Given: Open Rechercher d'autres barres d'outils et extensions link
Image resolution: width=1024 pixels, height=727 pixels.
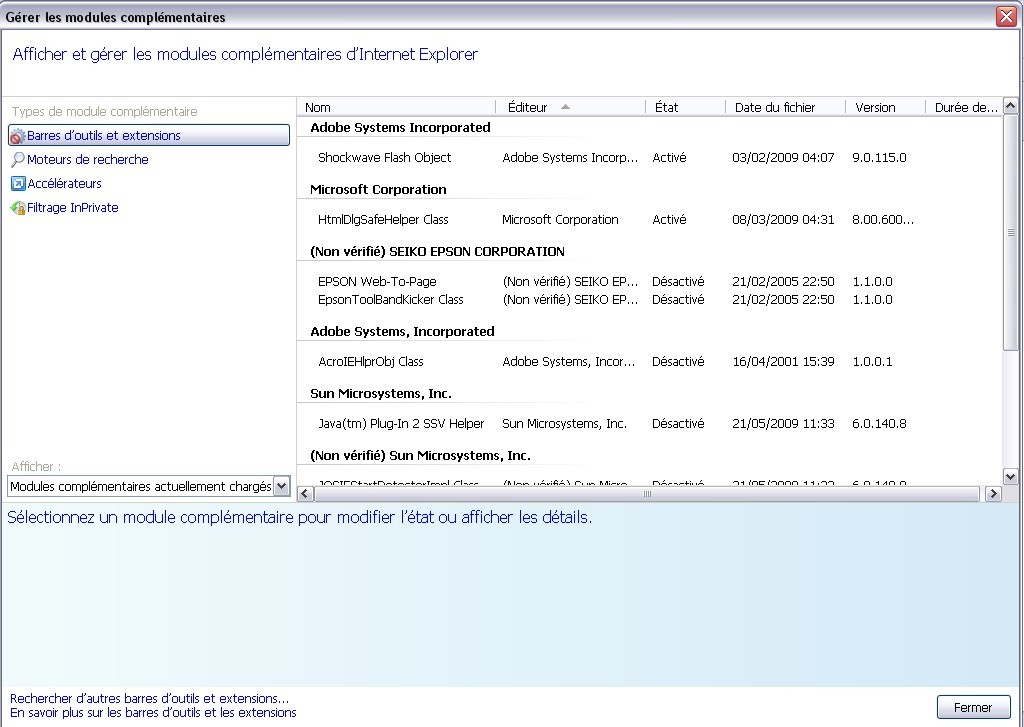Looking at the screenshot, I should (x=149, y=698).
